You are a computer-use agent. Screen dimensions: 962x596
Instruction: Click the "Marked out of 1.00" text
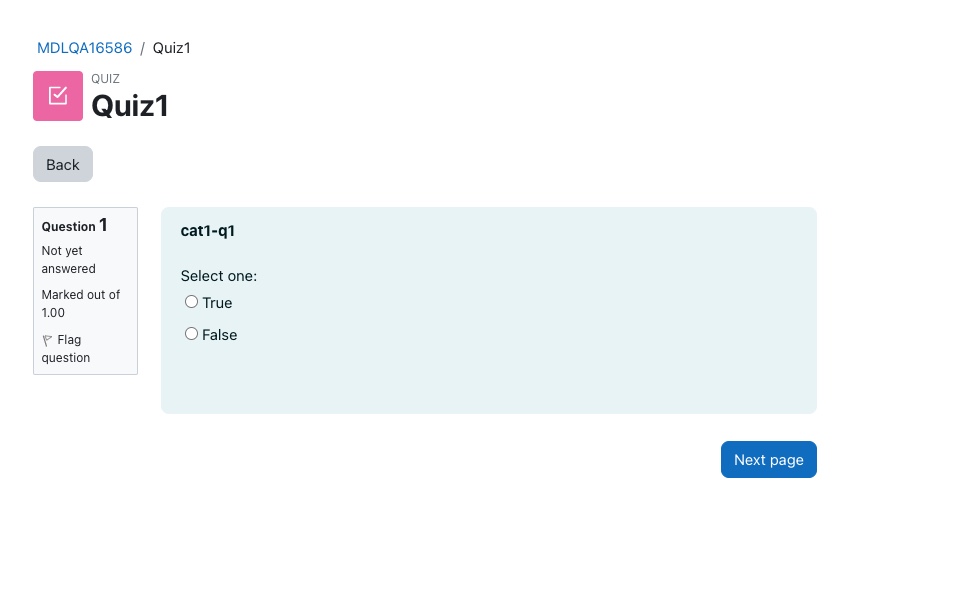tap(81, 304)
